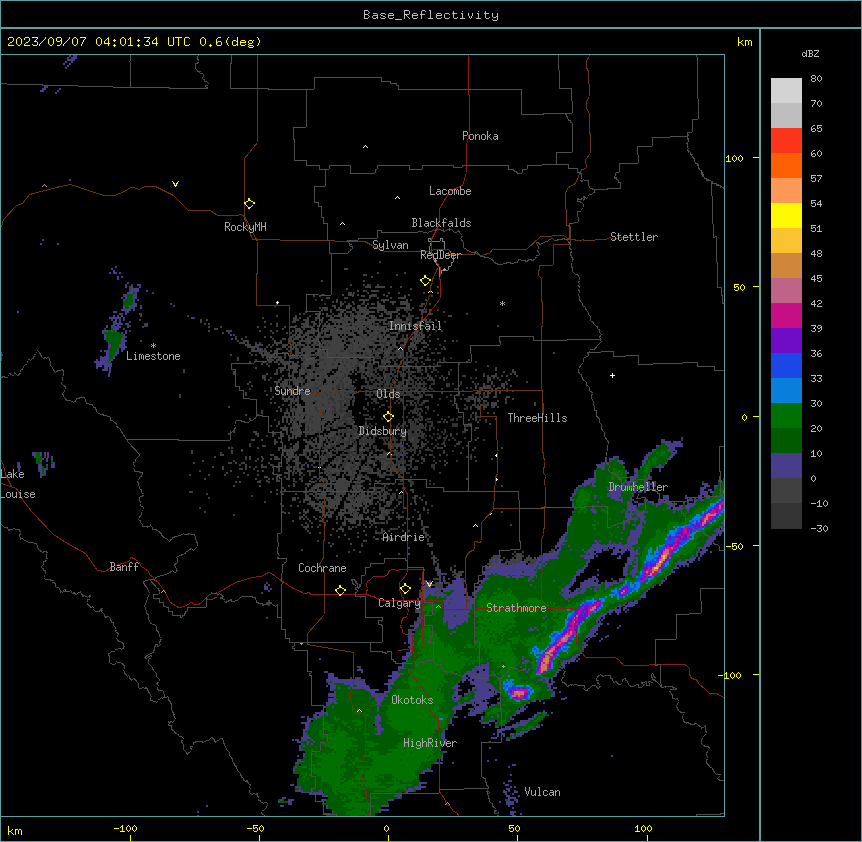Select the magenta 39-42 dBZ legend swatch
The width and height of the screenshot is (862, 842).
pyautogui.click(x=786, y=315)
